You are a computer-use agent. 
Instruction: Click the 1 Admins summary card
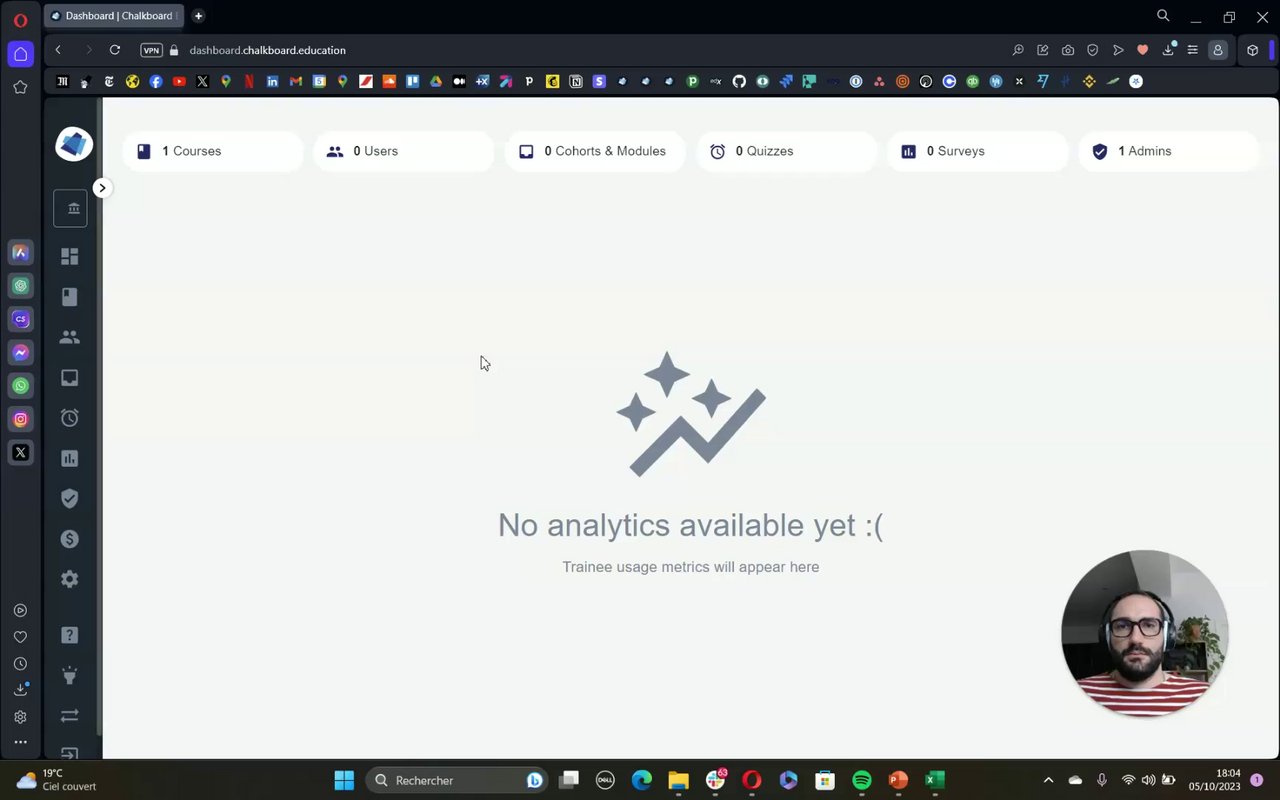click(x=1168, y=151)
